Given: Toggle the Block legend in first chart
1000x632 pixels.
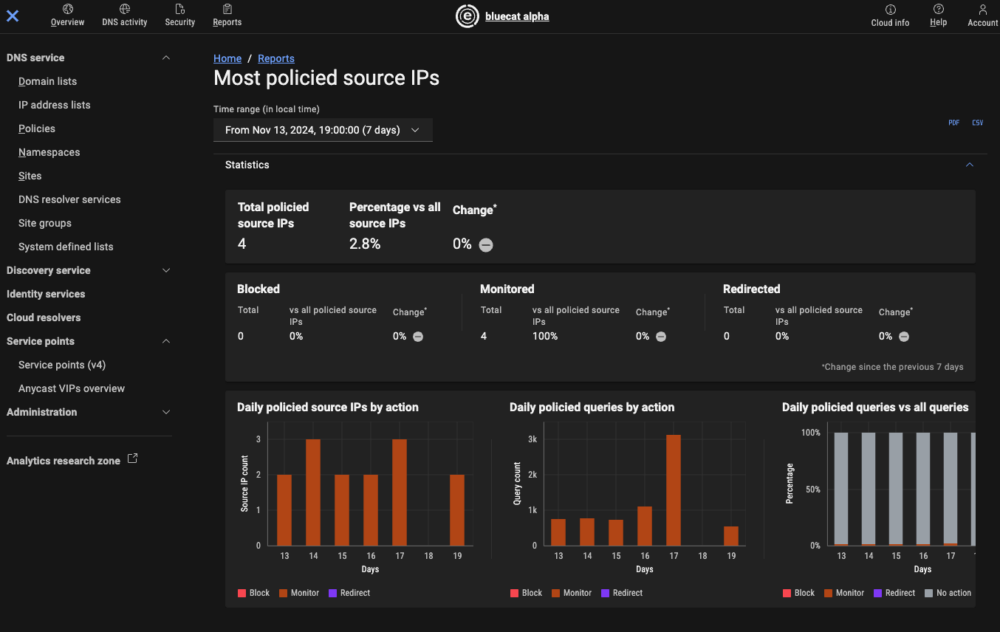Looking at the screenshot, I should point(253,592).
